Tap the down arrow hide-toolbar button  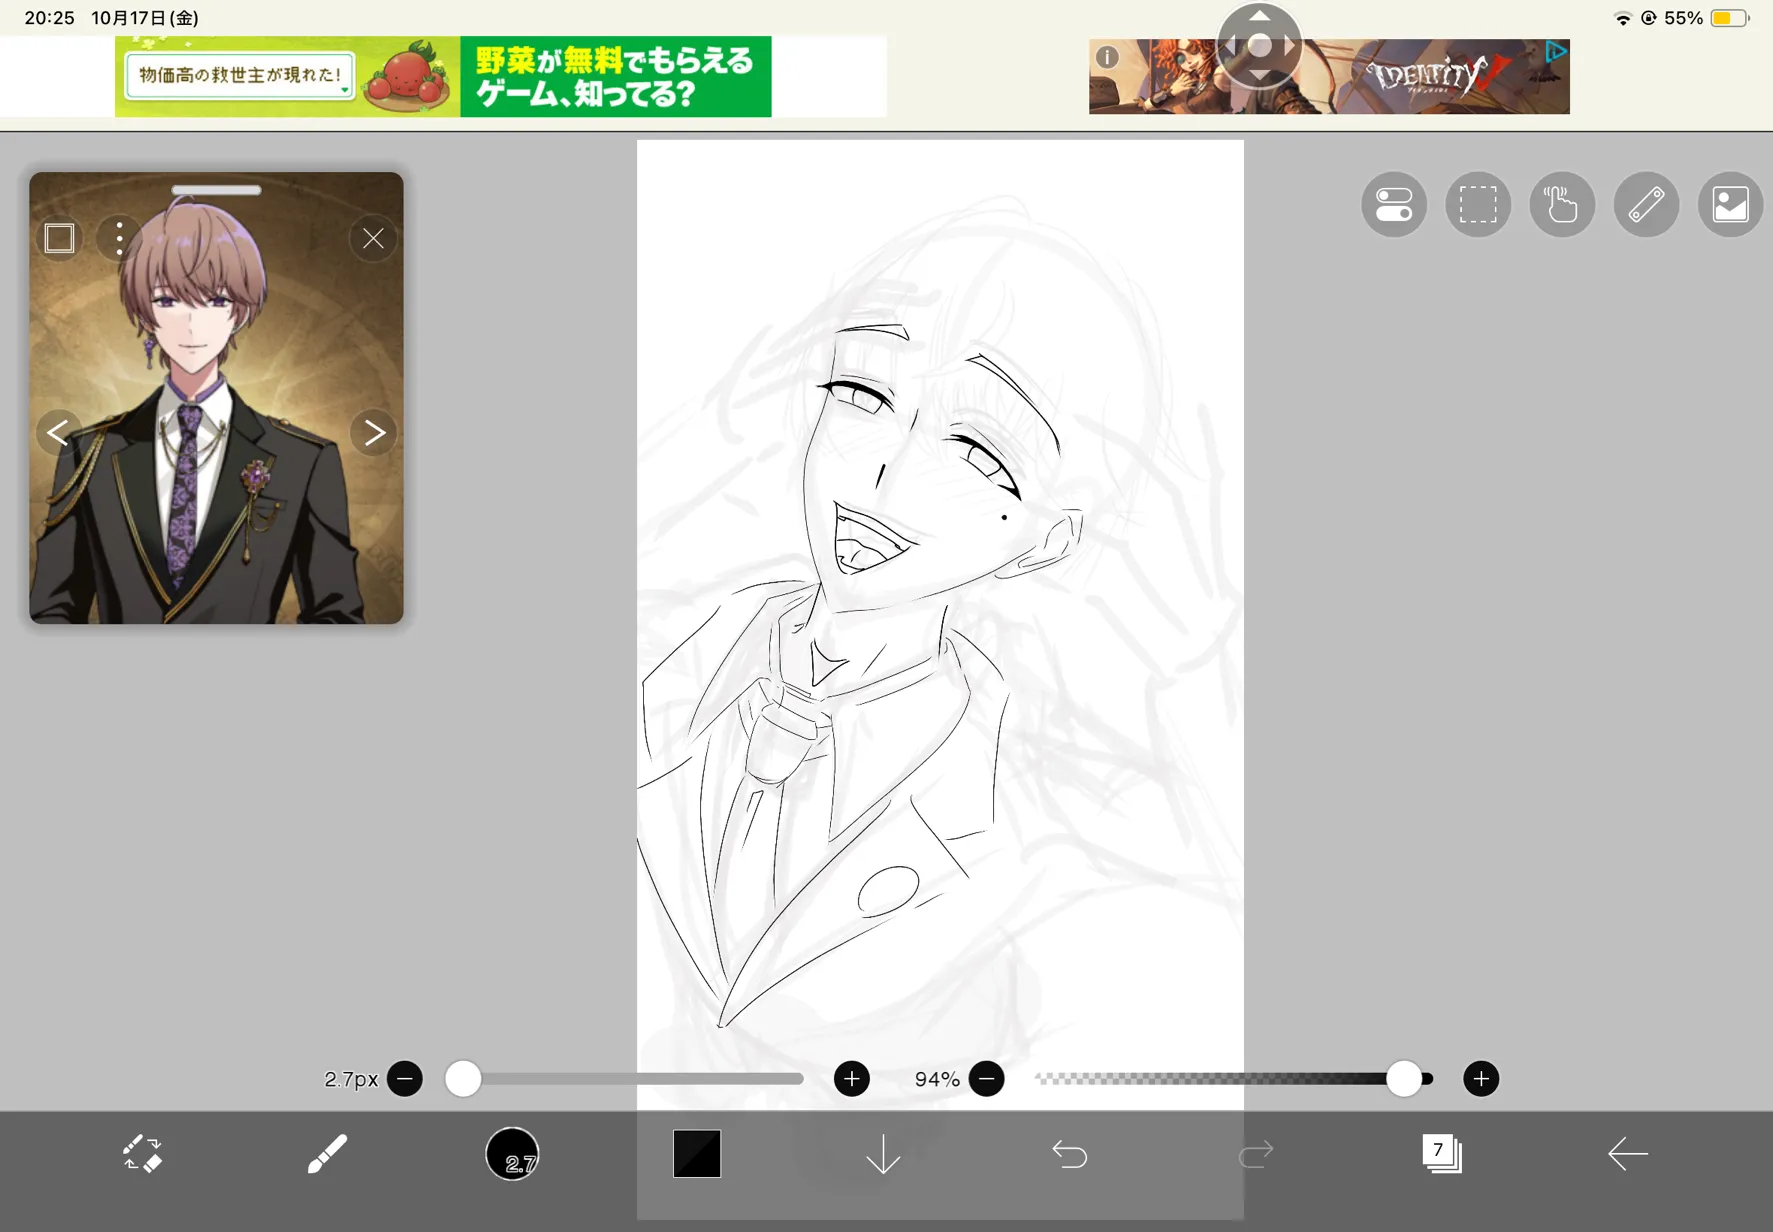pyautogui.click(x=883, y=1155)
